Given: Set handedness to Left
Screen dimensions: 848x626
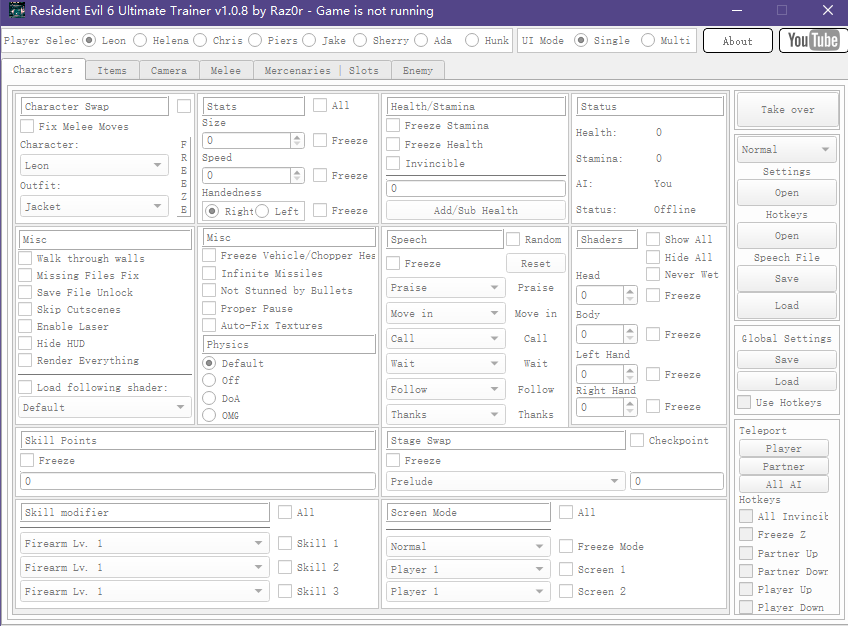Looking at the screenshot, I should [262, 211].
